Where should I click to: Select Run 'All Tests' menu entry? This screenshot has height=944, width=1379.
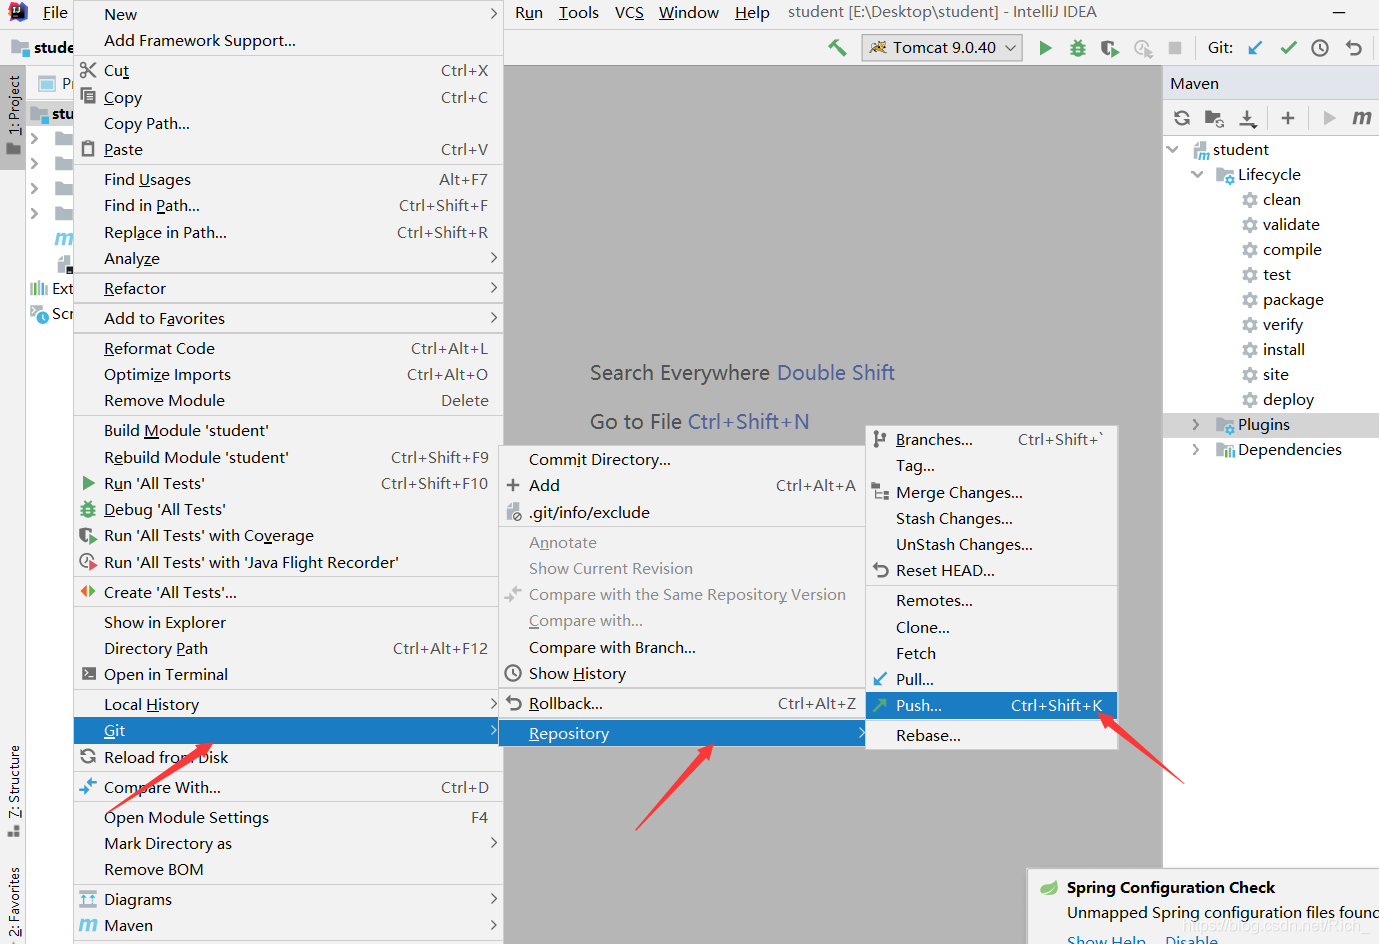(x=288, y=483)
